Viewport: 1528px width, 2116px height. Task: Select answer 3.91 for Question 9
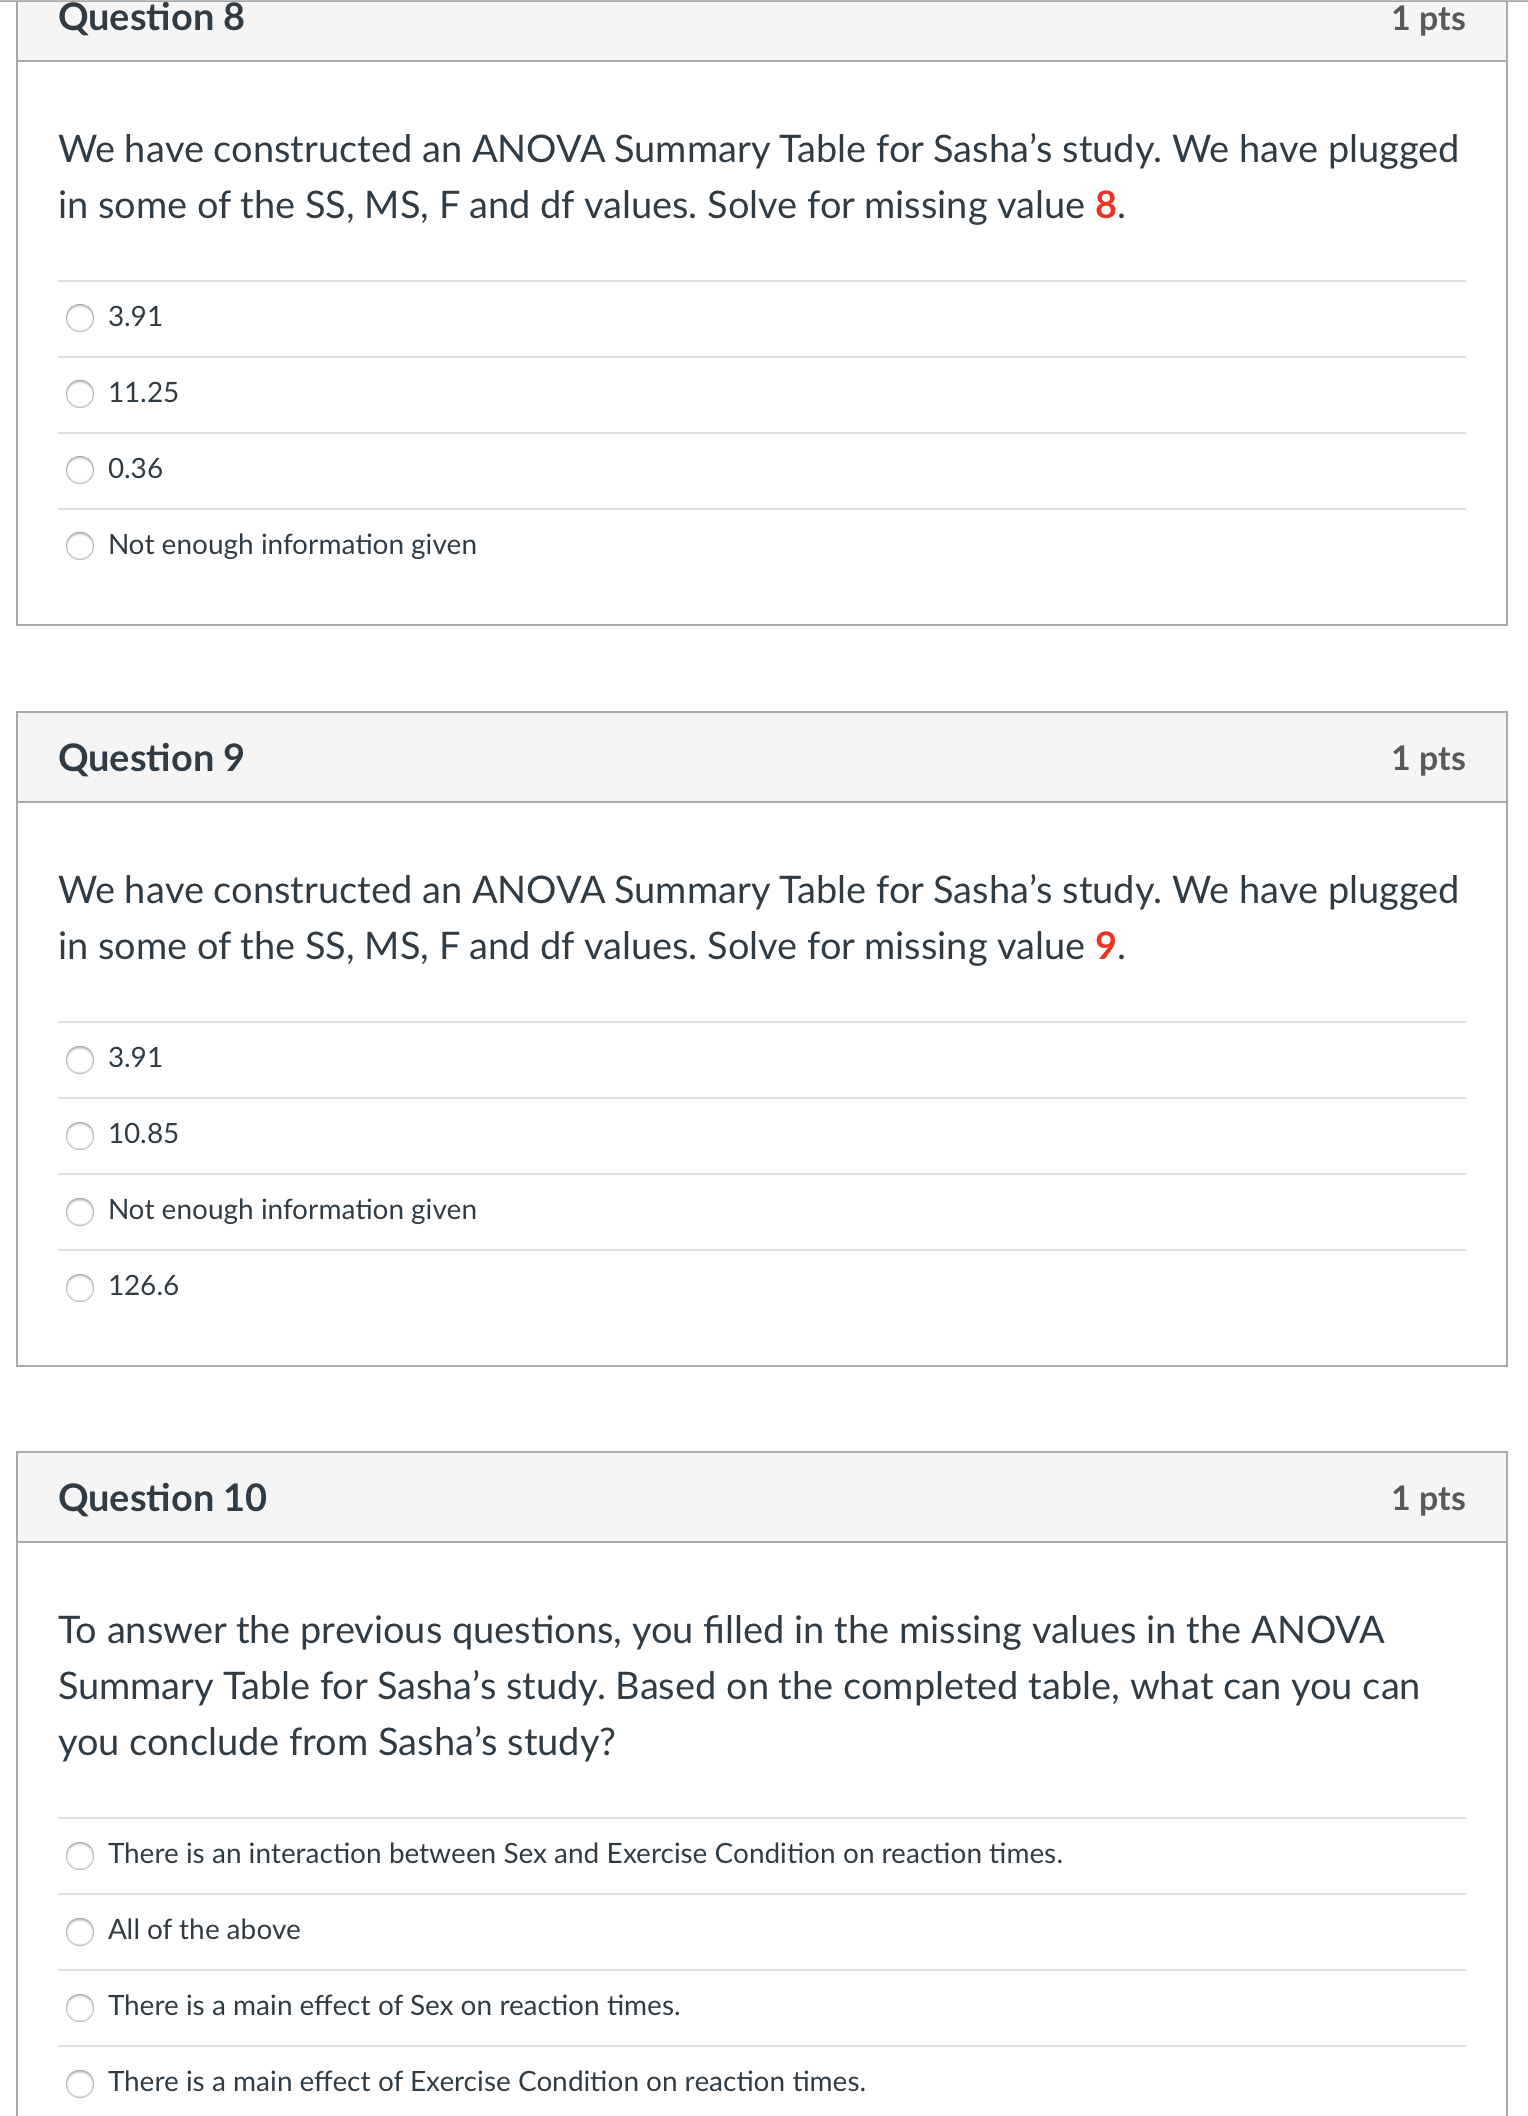pos(80,1060)
